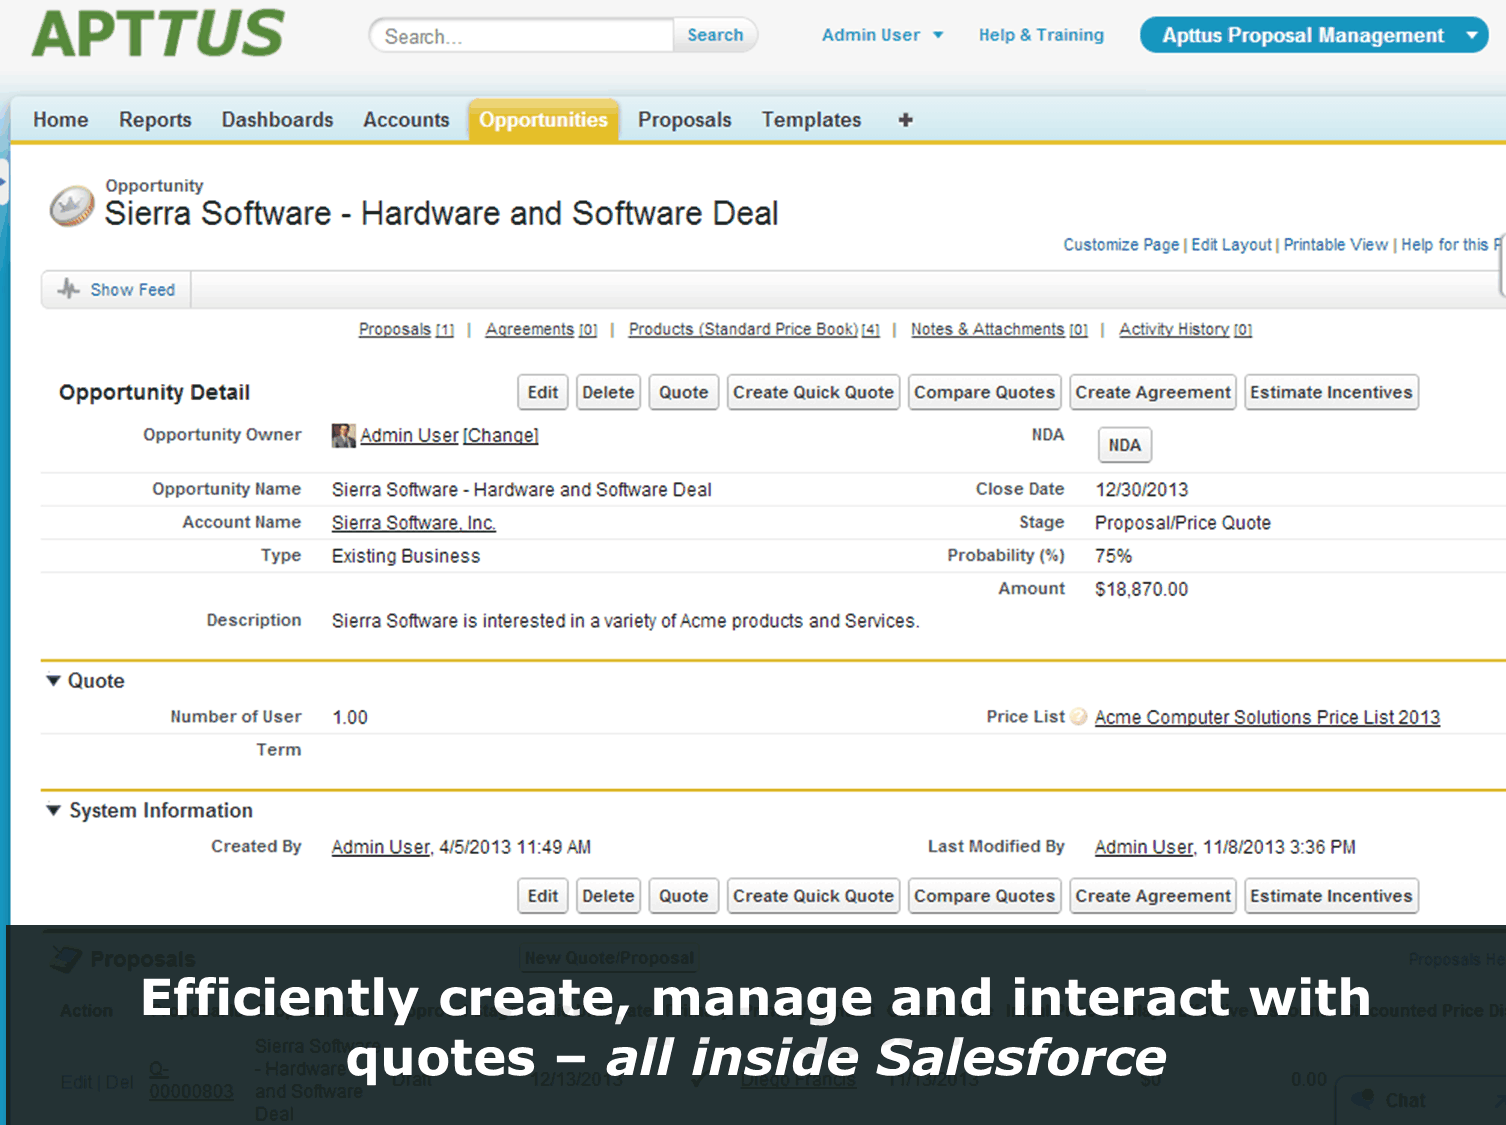Collapse the System Information section
The width and height of the screenshot is (1506, 1125).
(x=53, y=810)
